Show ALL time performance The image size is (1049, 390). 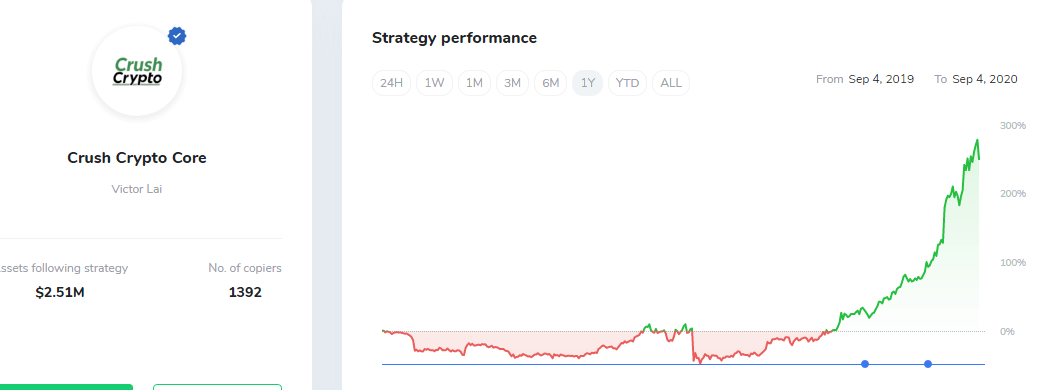point(671,83)
